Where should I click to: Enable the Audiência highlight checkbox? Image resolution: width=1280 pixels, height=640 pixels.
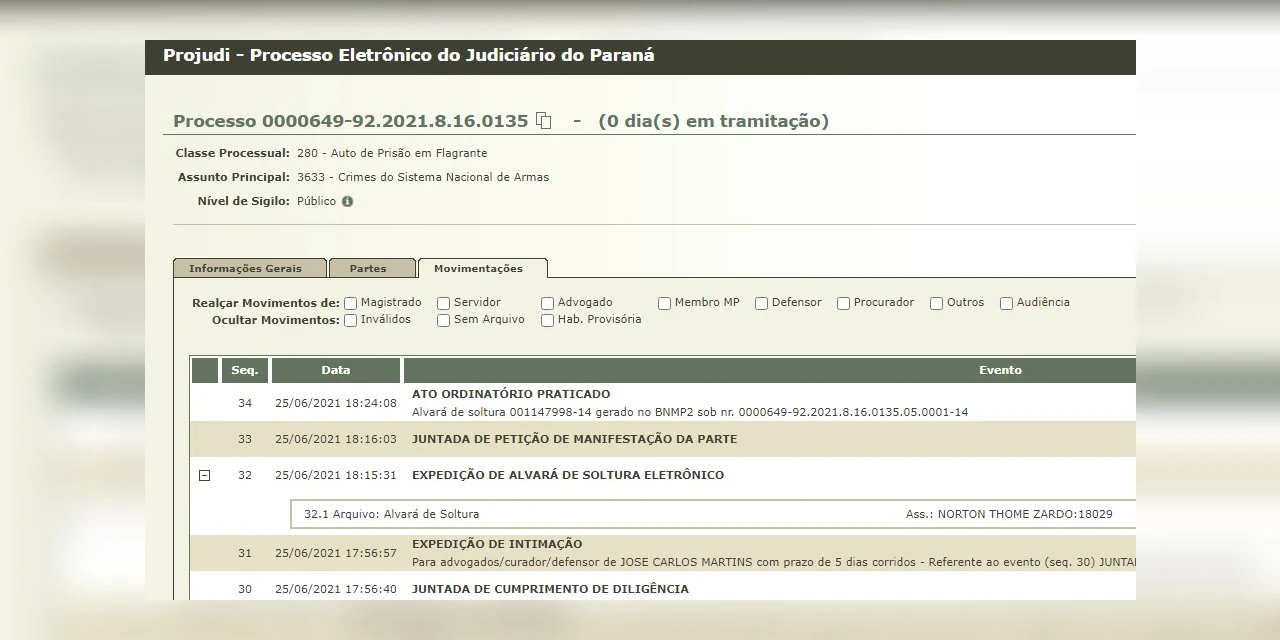1006,303
